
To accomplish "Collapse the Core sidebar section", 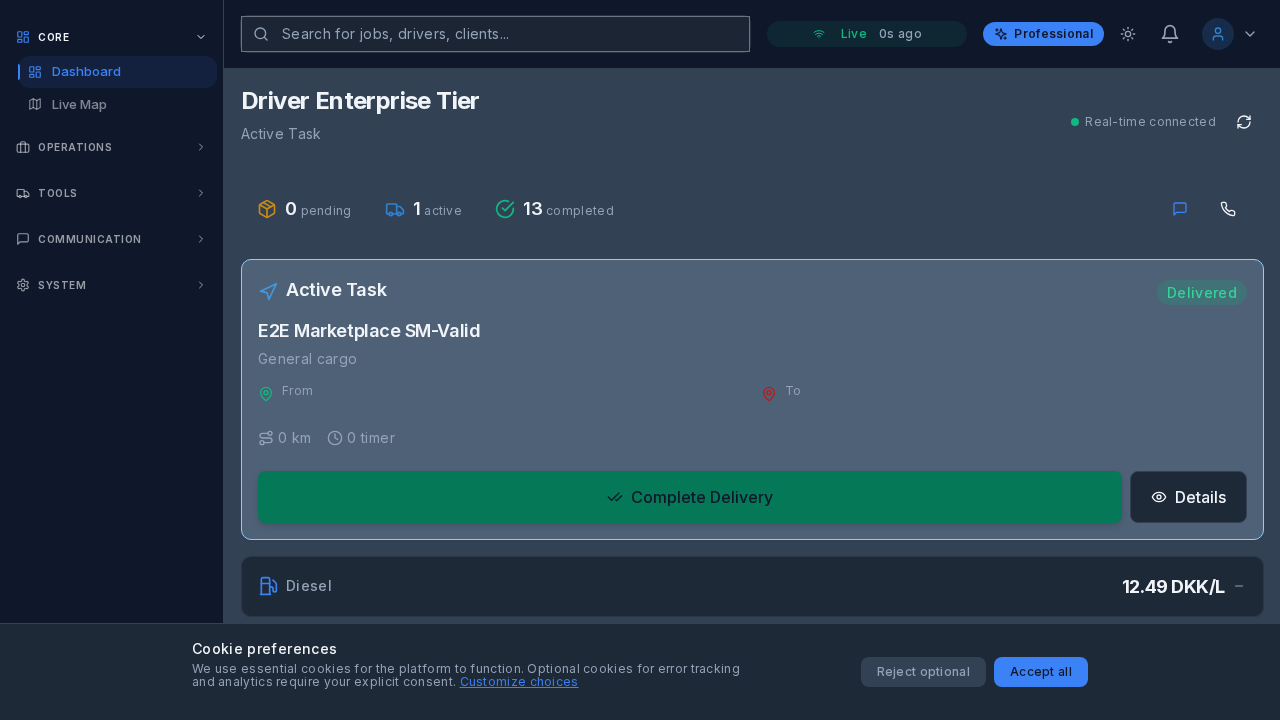I will tap(201, 37).
